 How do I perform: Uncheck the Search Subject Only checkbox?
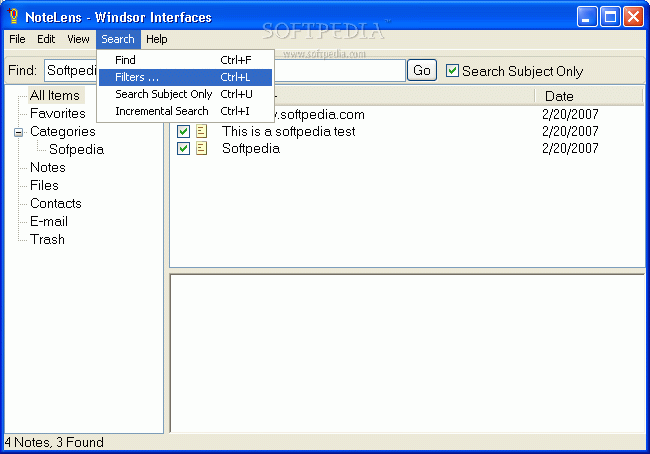(x=452, y=71)
